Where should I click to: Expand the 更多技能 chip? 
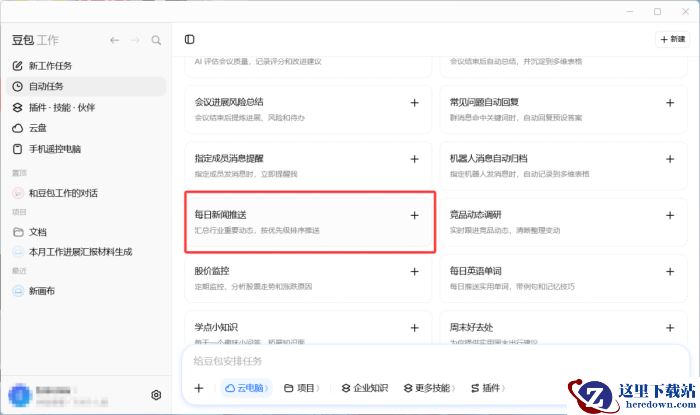click(429, 388)
